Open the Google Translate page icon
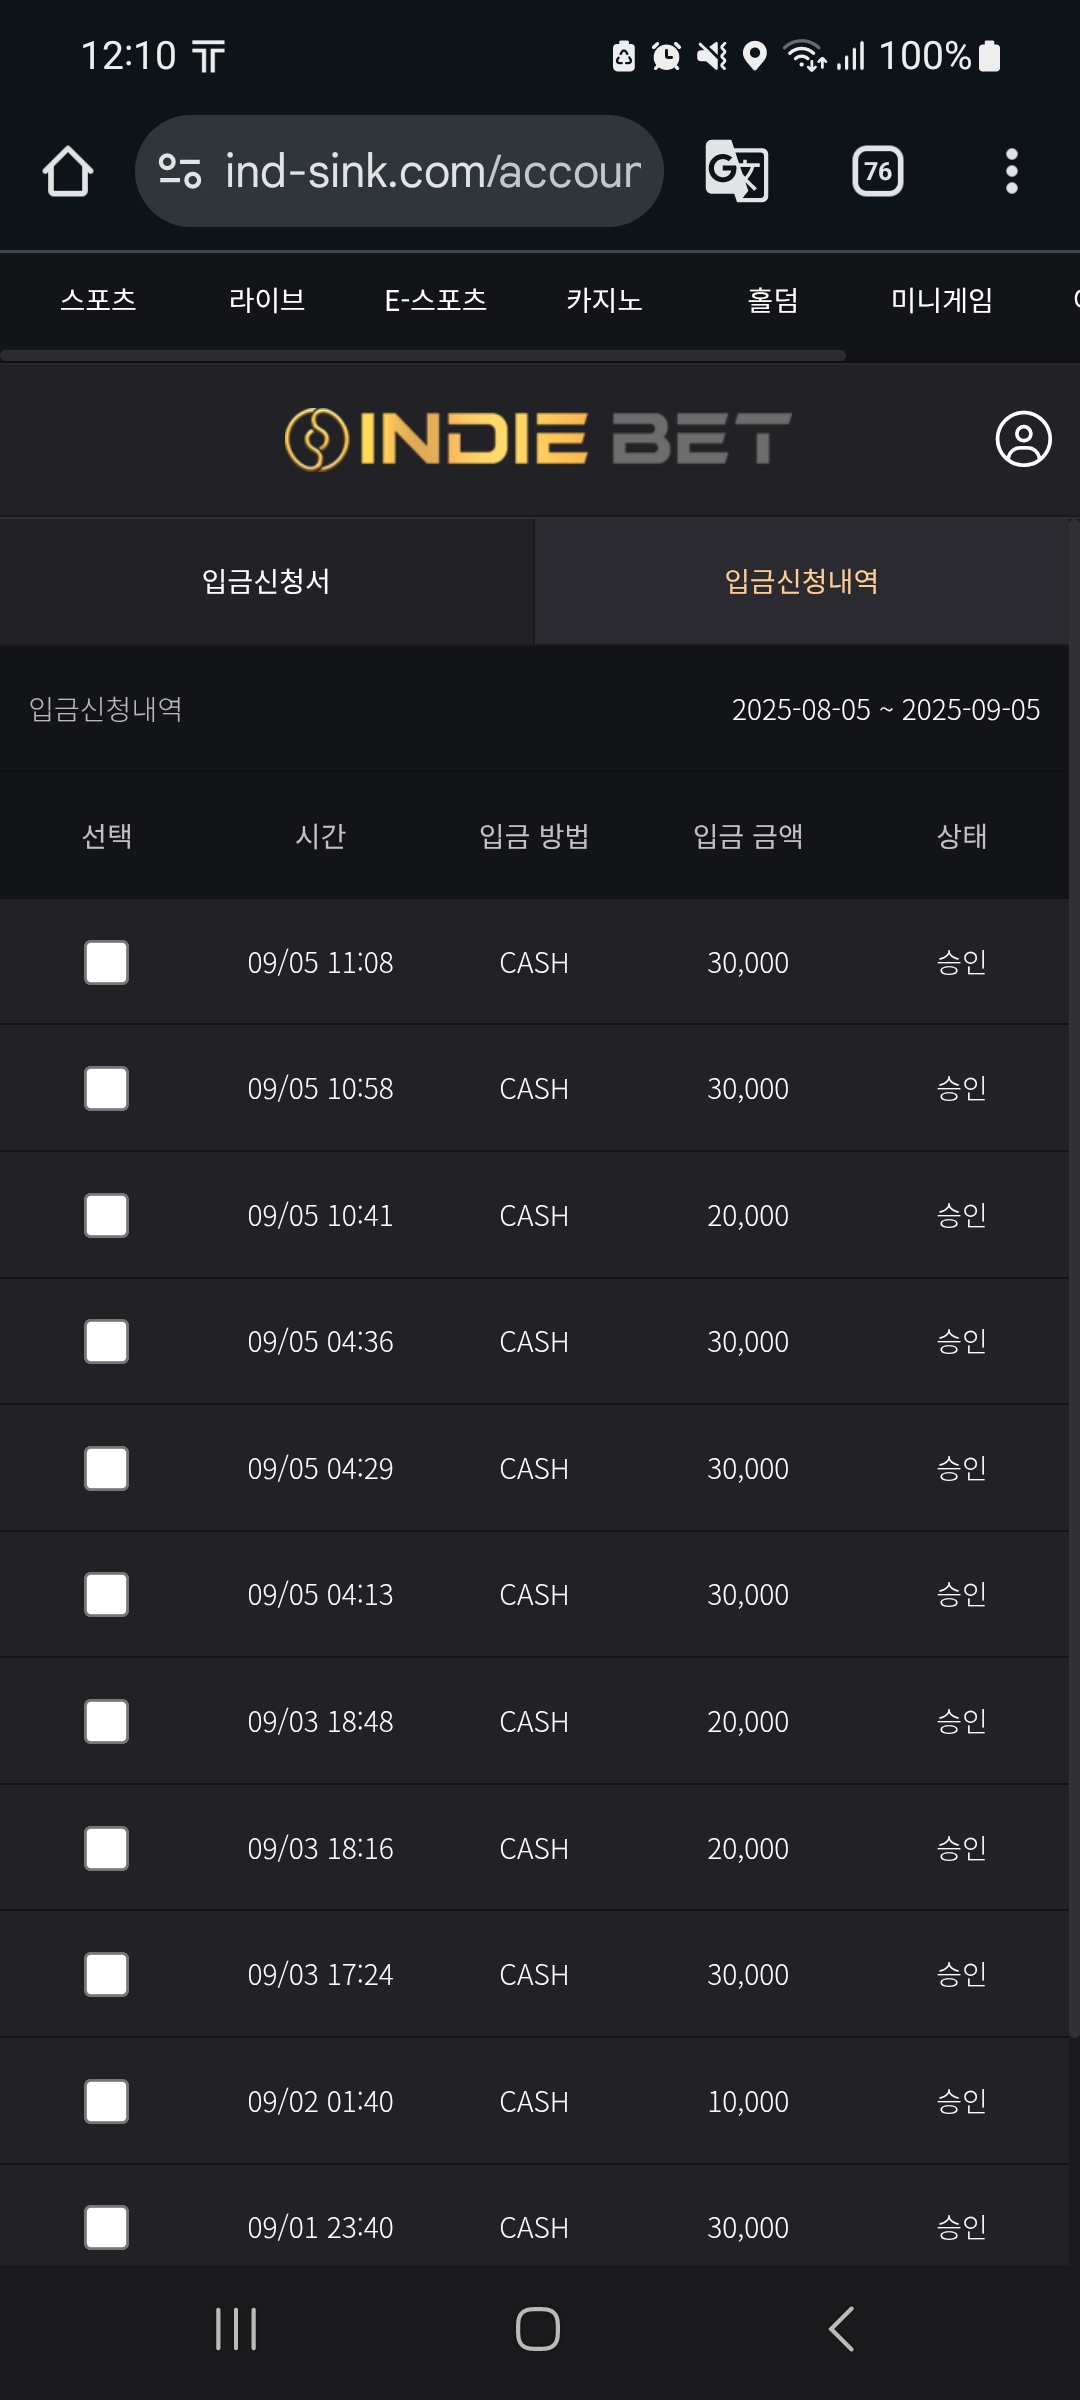1080x2400 pixels. 737,171
